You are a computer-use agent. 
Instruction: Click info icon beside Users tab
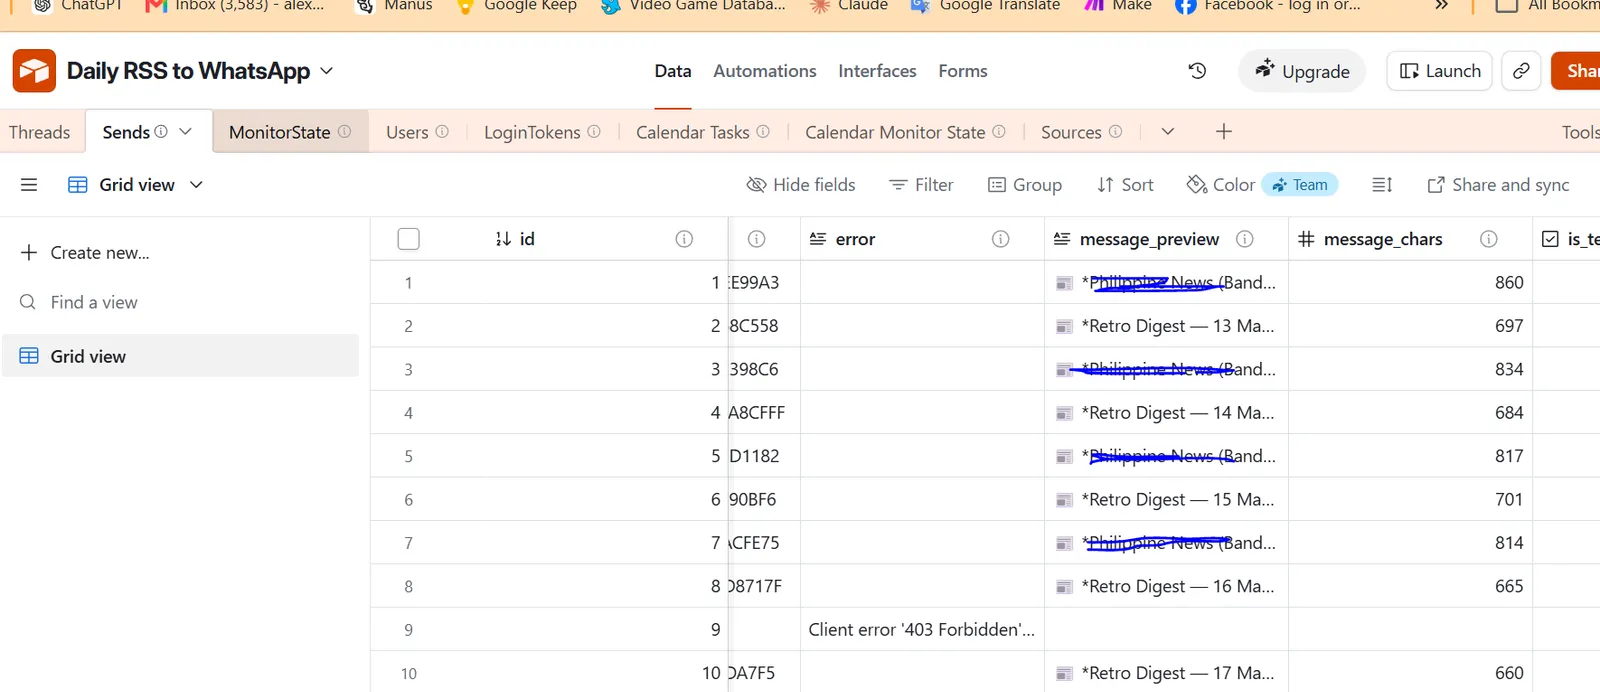442,132
